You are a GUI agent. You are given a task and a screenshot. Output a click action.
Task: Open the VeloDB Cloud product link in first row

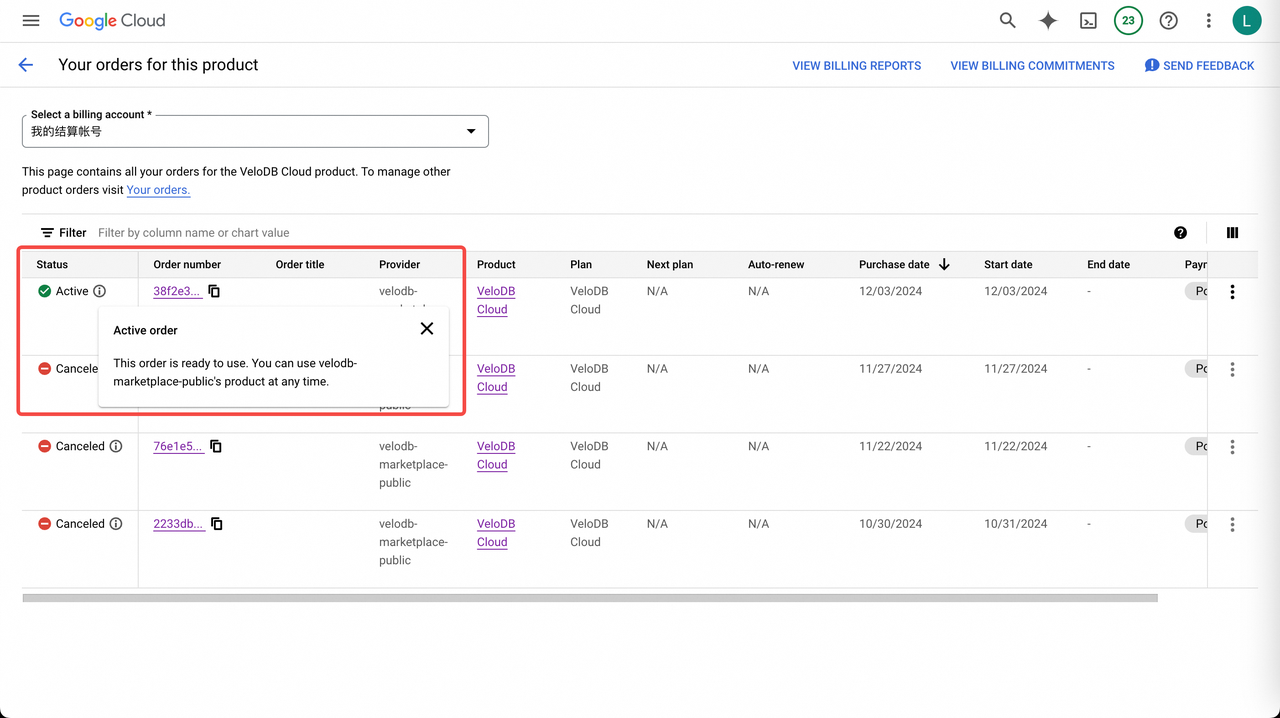[x=496, y=300]
